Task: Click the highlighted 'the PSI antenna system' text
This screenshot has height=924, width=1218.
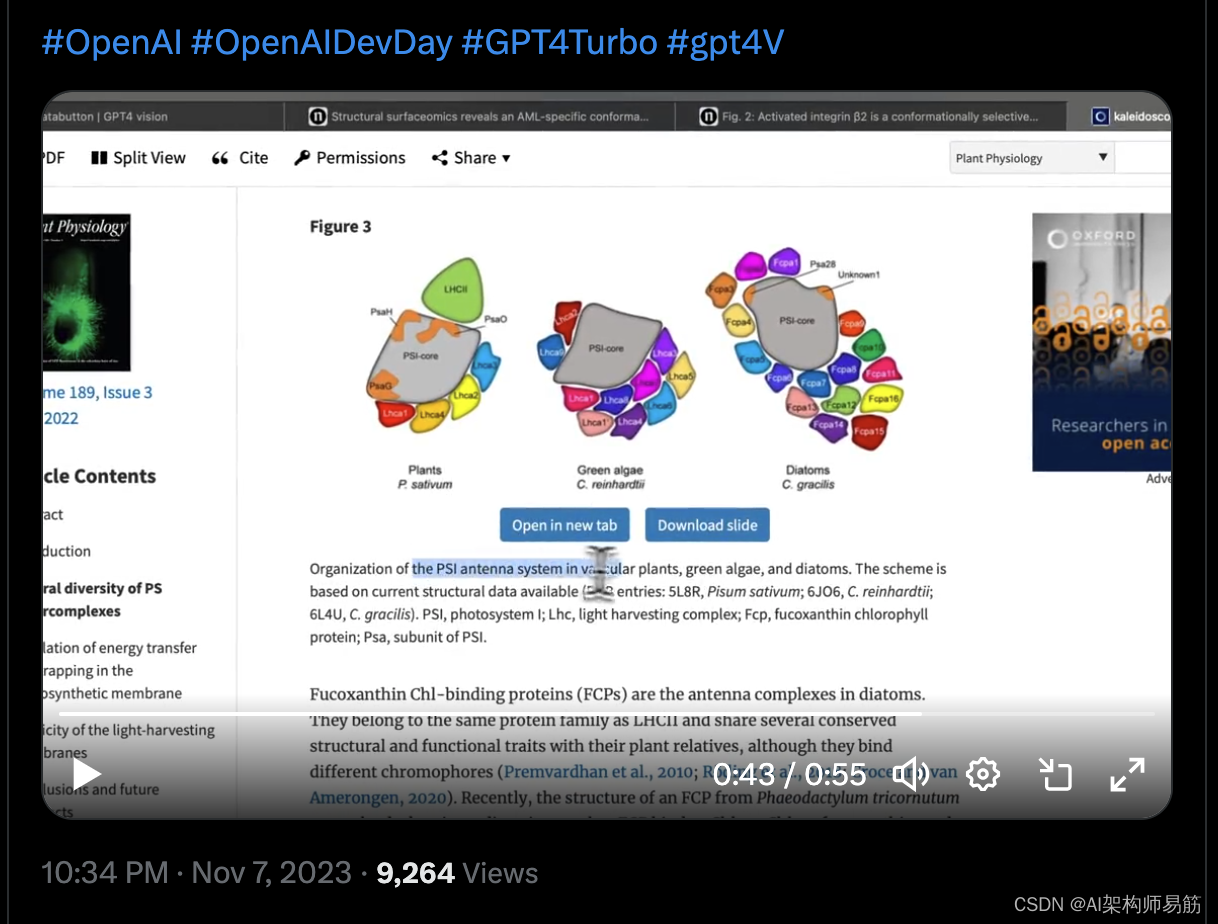Action: (516, 569)
